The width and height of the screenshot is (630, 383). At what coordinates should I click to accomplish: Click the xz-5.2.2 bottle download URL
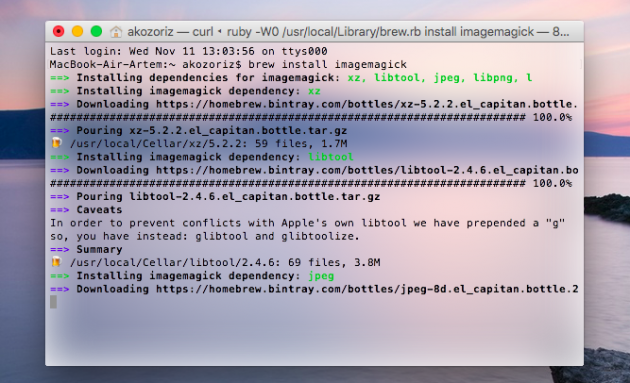(x=367, y=104)
